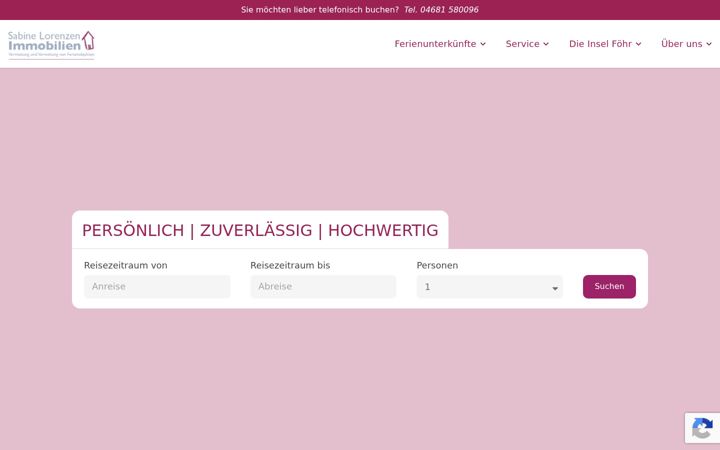Viewport: 720px width, 450px height.
Task: Click the text 'Sie möchten lieber telefonisch buchen?'
Action: click(x=320, y=10)
